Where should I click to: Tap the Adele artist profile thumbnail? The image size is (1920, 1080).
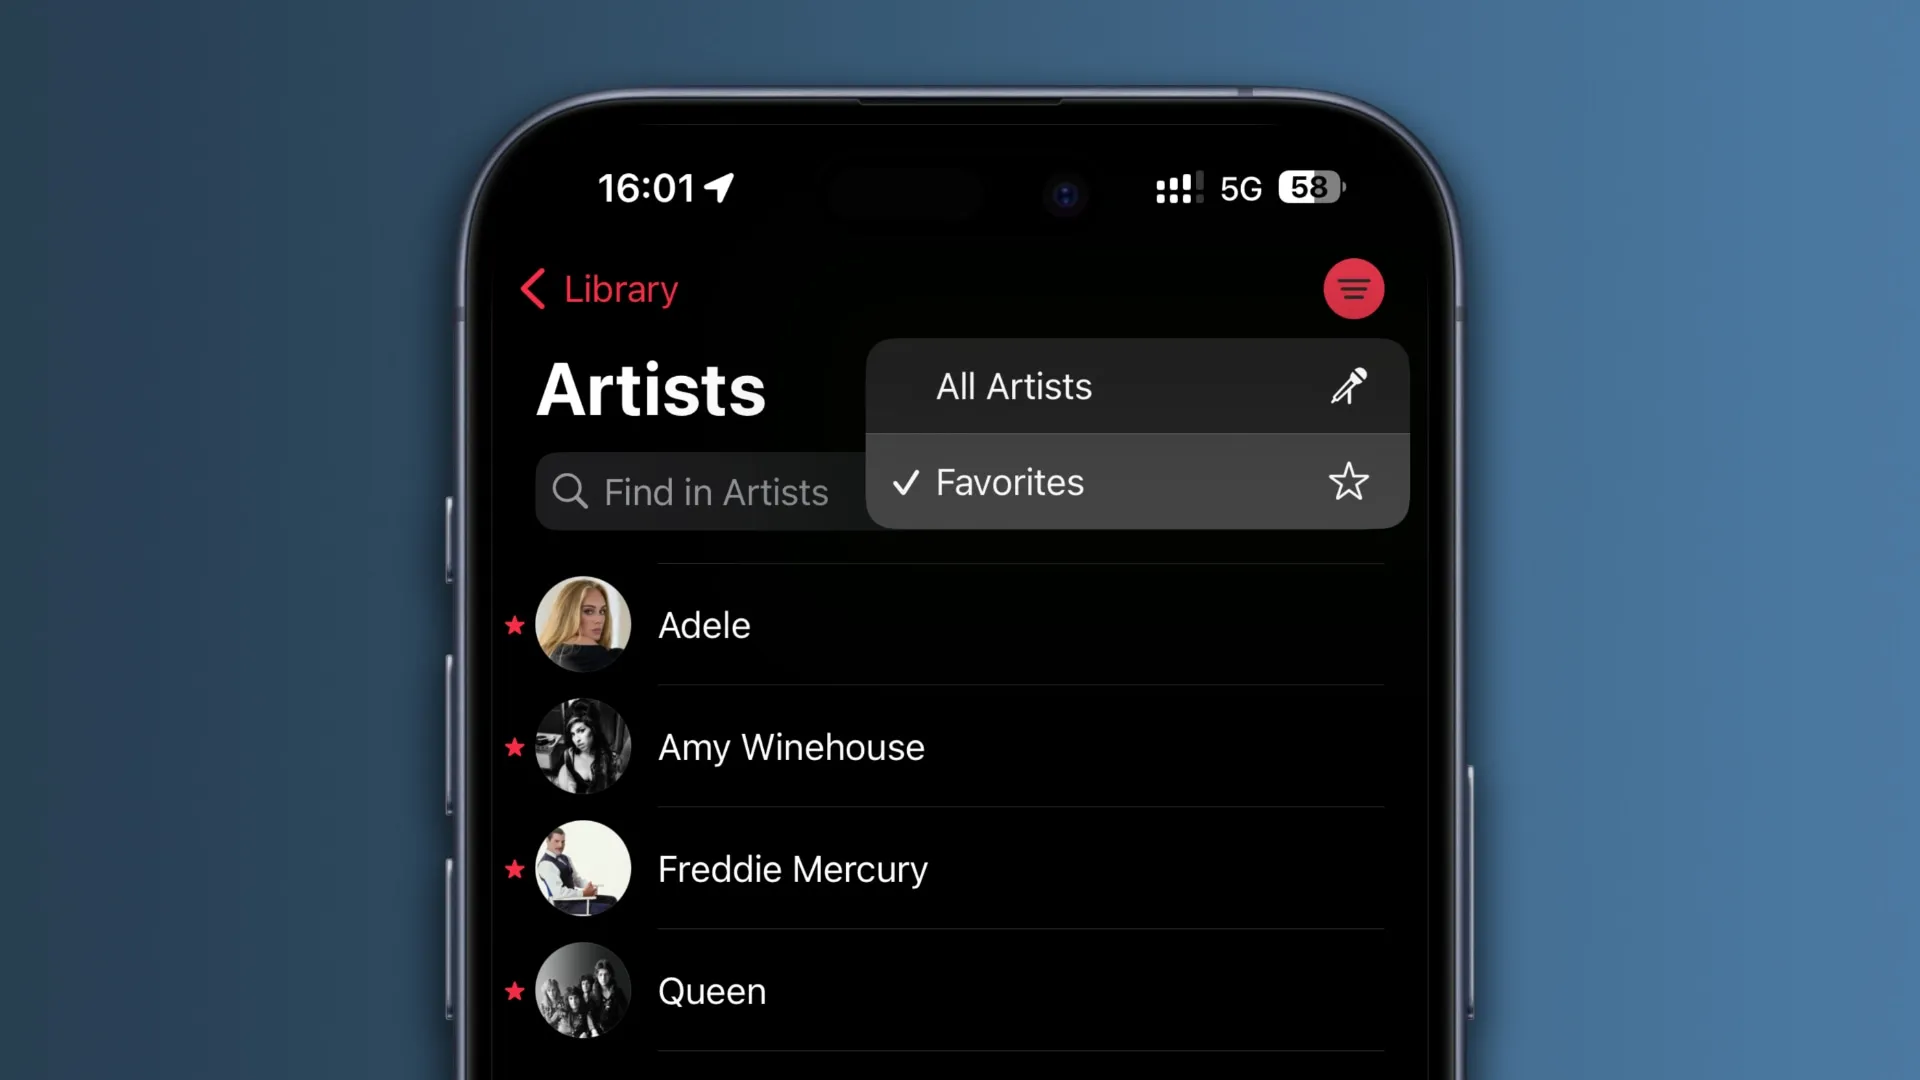click(x=583, y=625)
